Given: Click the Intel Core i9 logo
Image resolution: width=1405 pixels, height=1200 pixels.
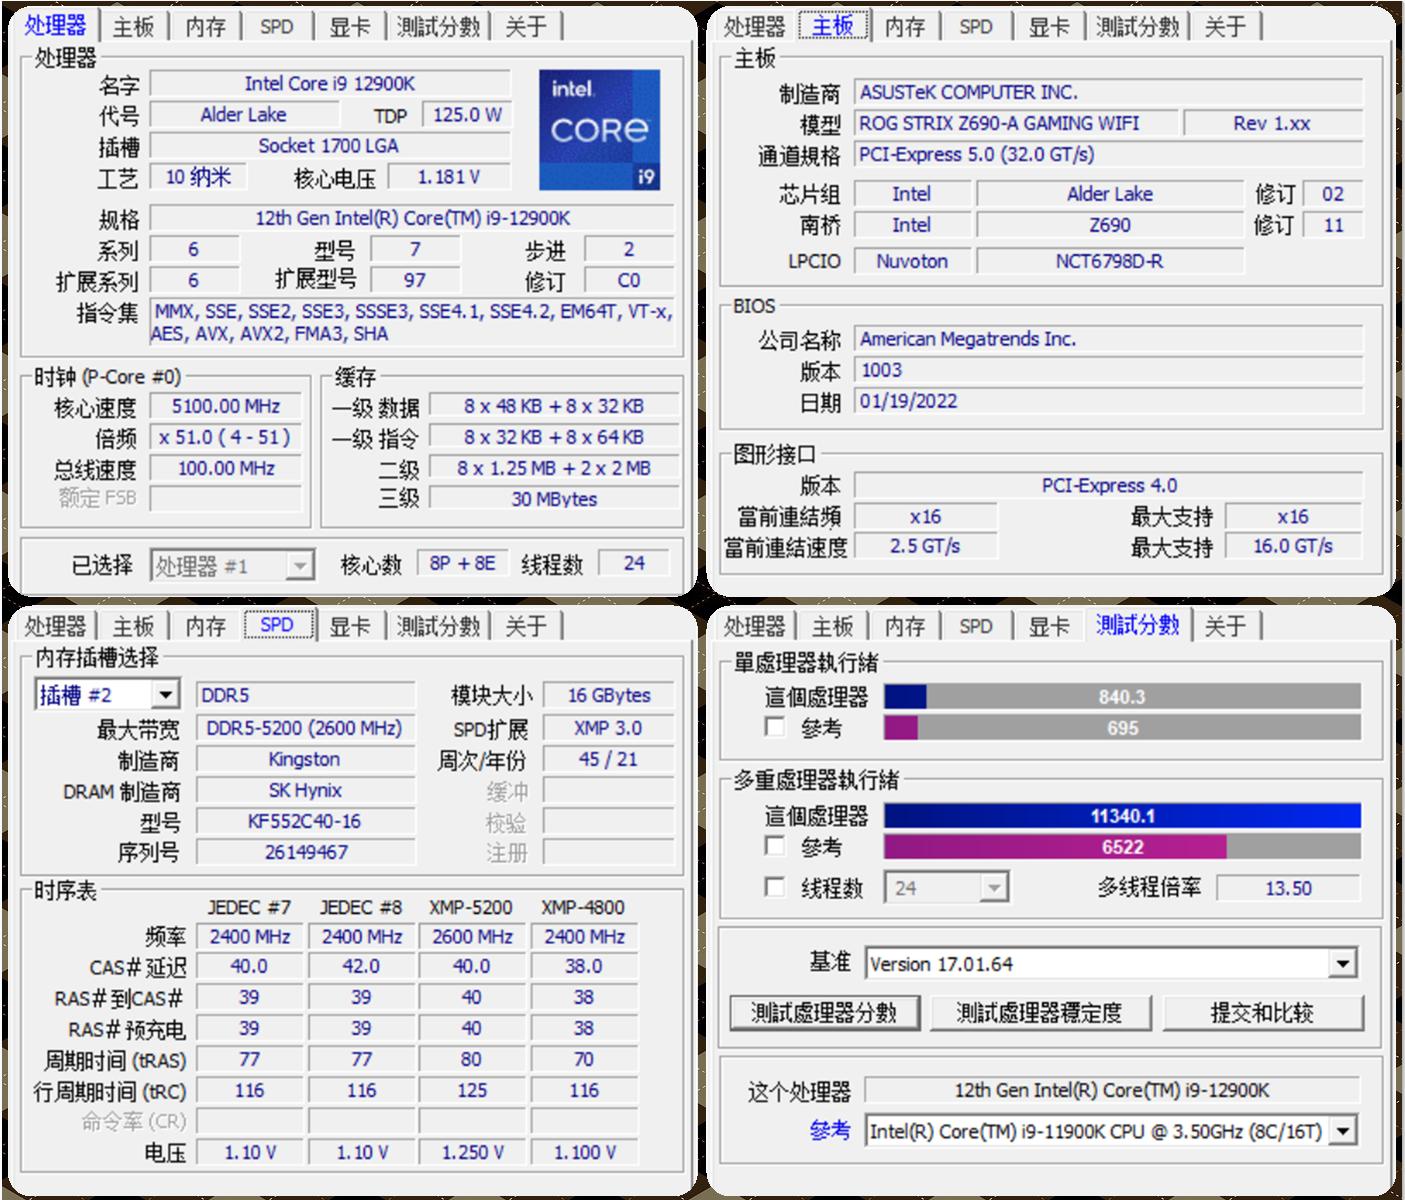Looking at the screenshot, I should 601,131.
